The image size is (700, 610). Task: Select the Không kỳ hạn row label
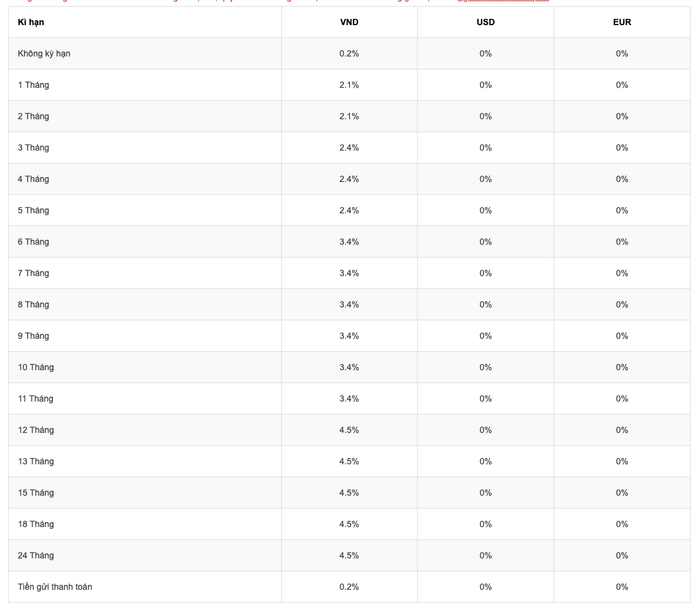pyautogui.click(x=44, y=54)
